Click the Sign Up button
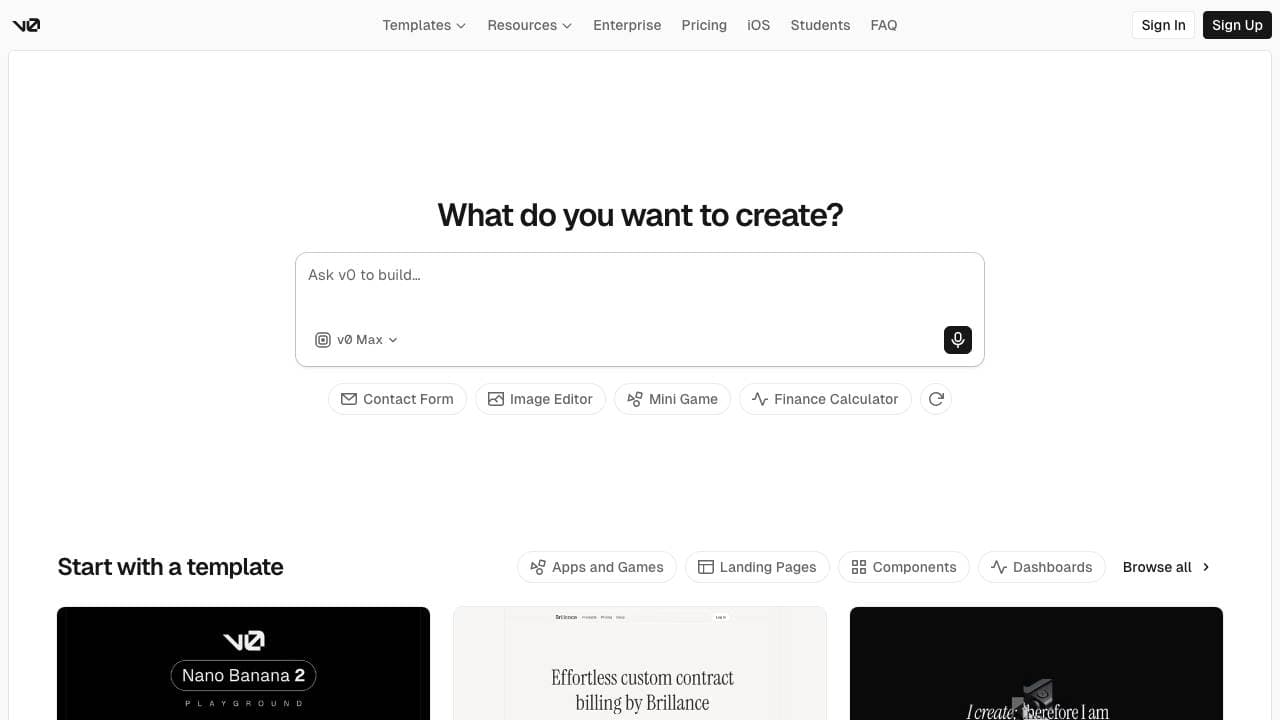This screenshot has height=720, width=1280. tap(1237, 25)
